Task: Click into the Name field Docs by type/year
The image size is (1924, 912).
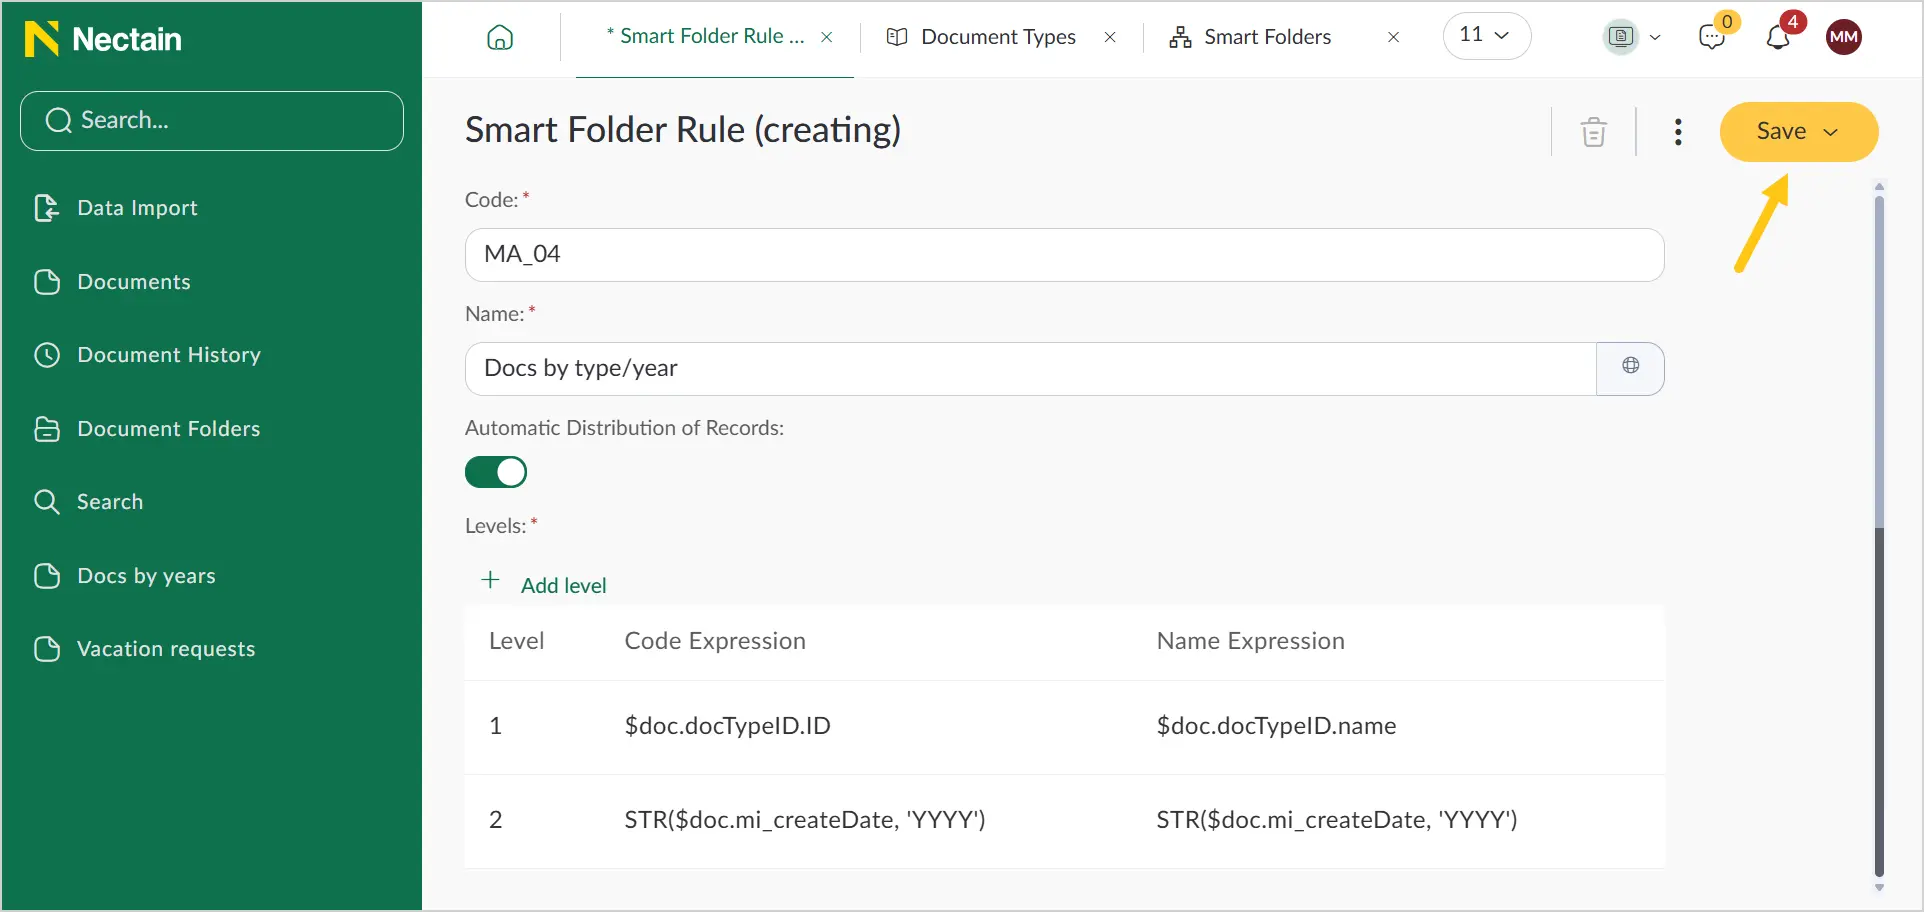Action: point(1031,369)
